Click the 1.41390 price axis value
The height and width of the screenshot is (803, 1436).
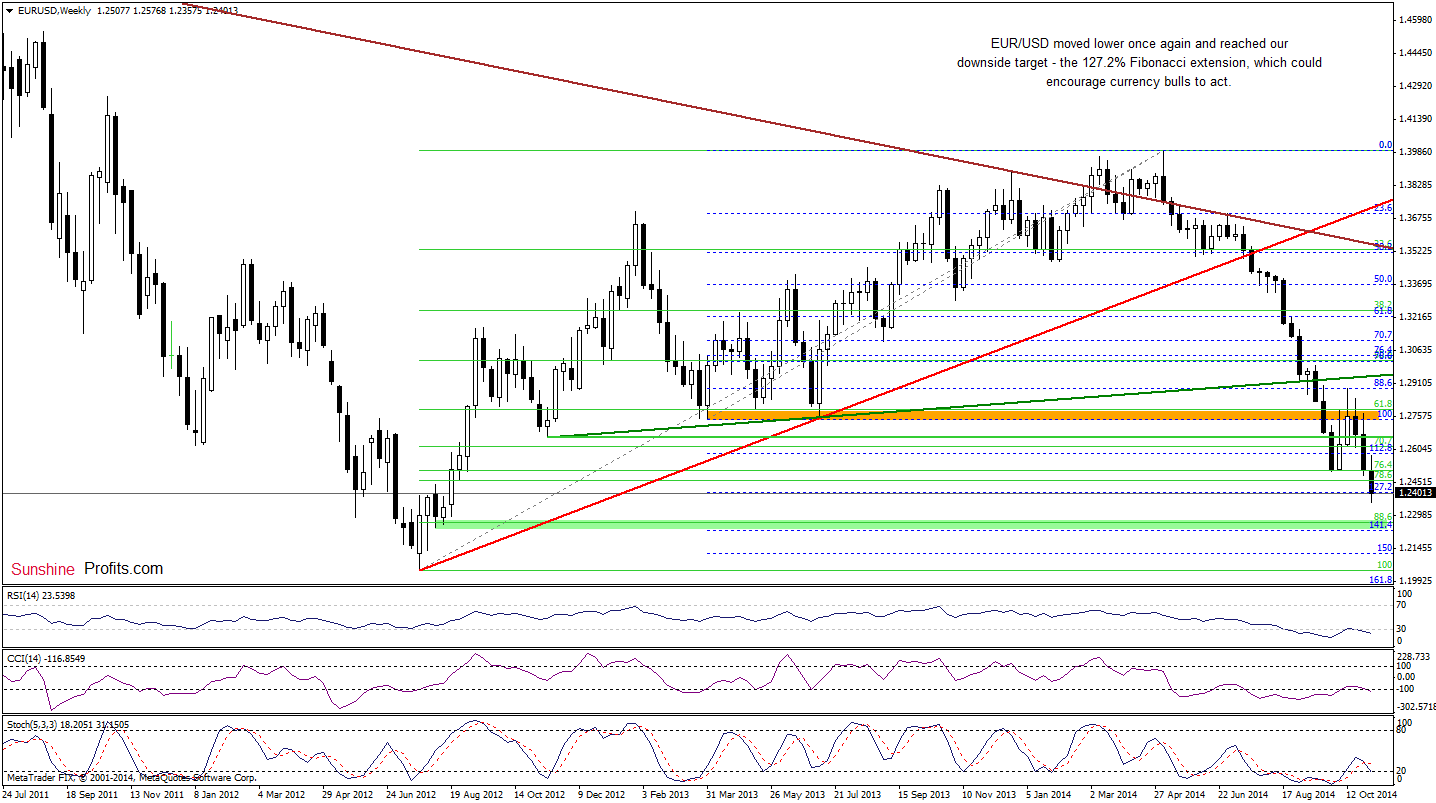1416,118
